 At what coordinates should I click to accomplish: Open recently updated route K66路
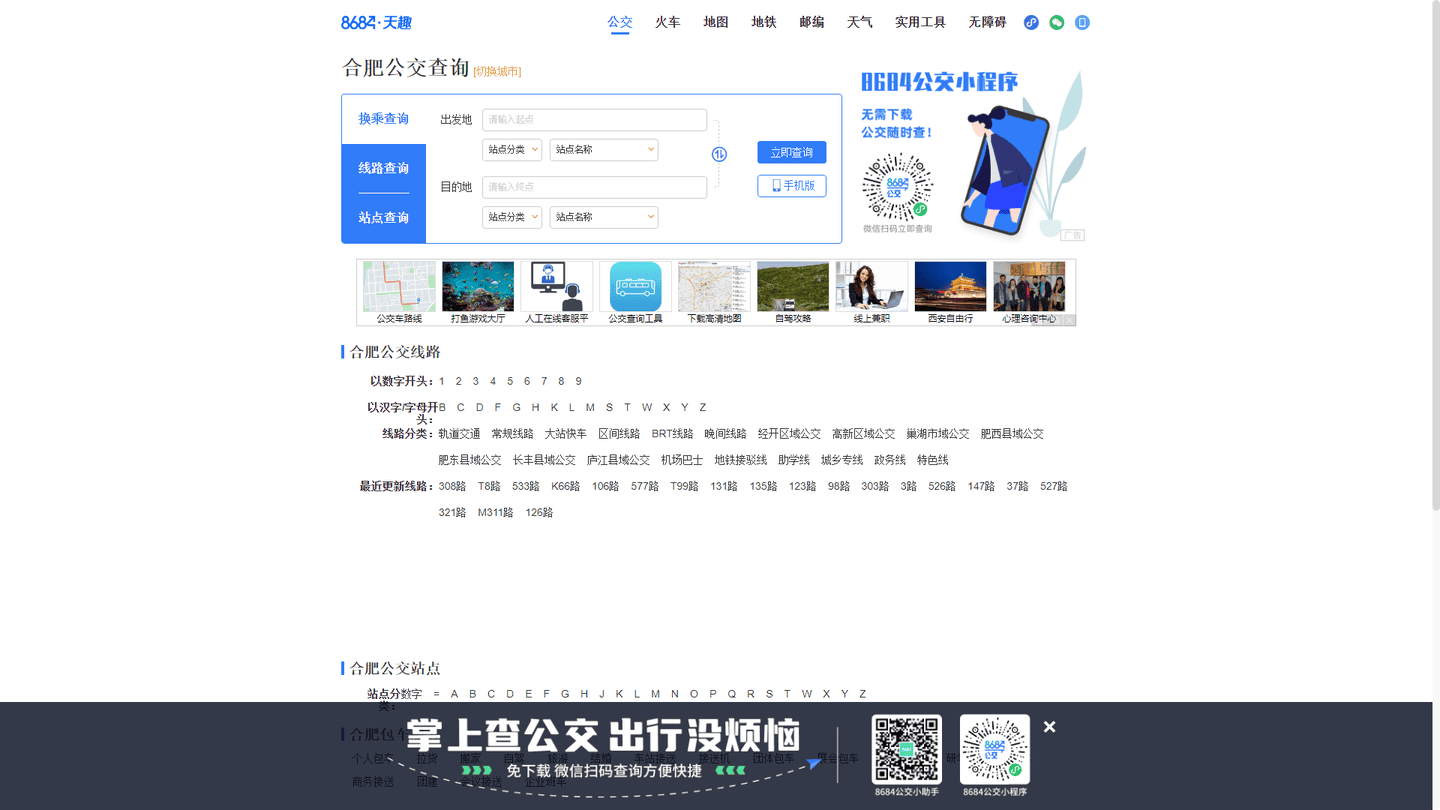click(566, 486)
